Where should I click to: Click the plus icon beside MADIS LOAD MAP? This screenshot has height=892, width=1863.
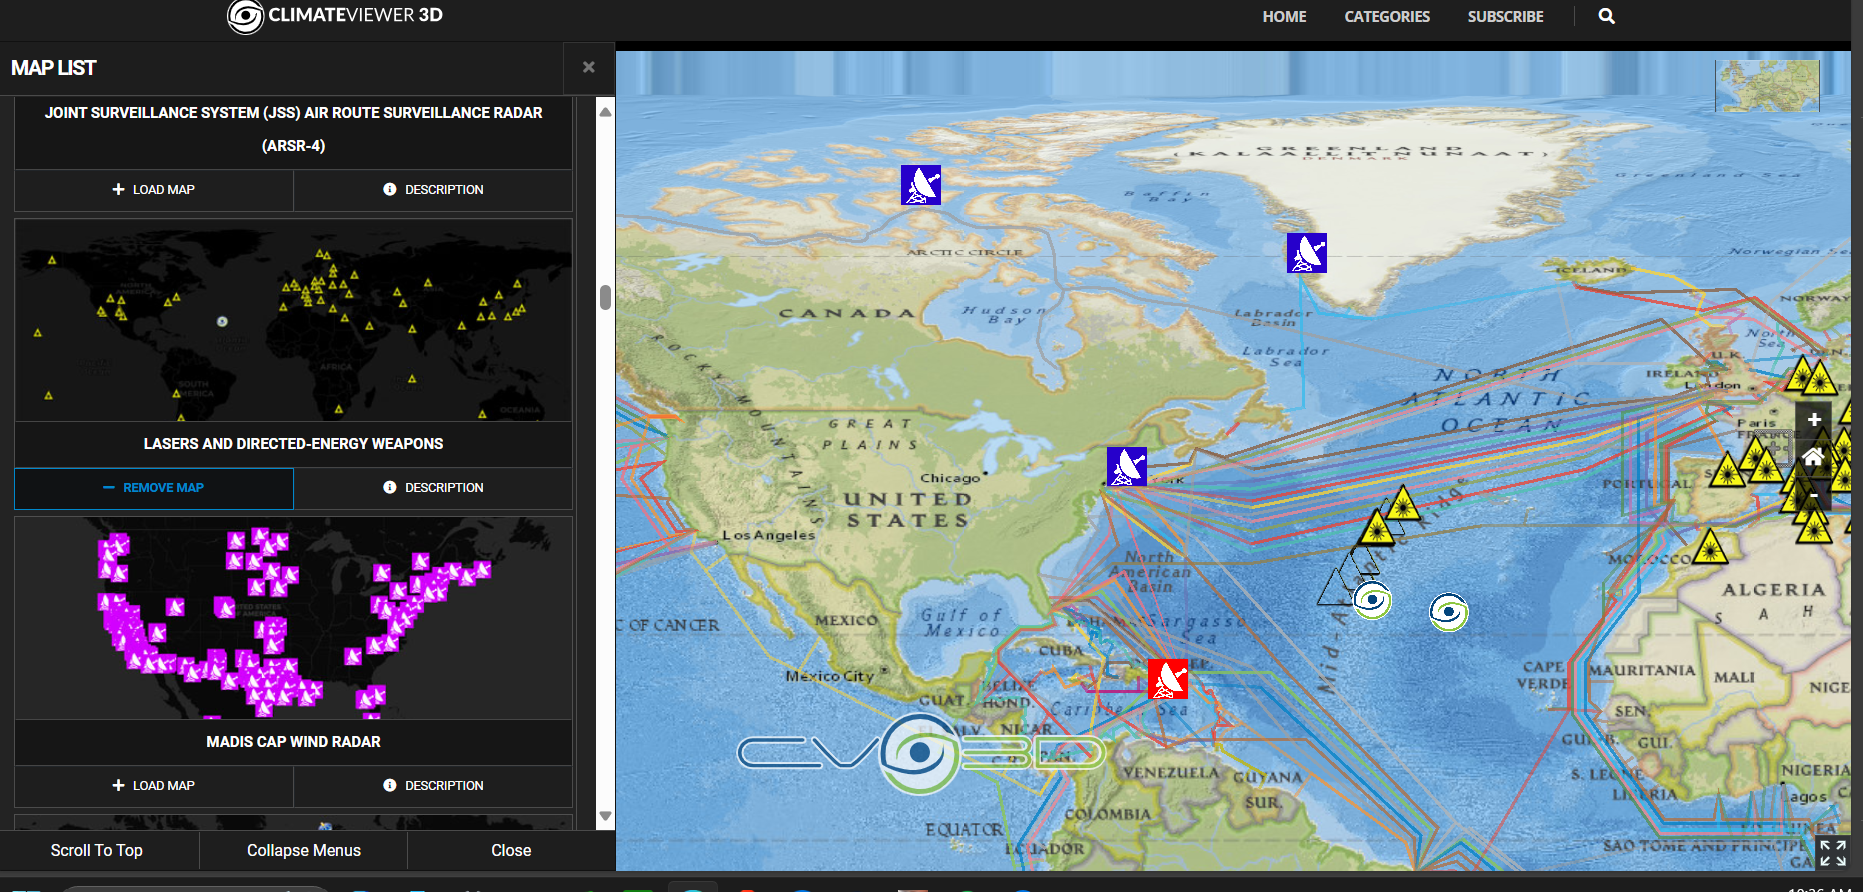[118, 785]
